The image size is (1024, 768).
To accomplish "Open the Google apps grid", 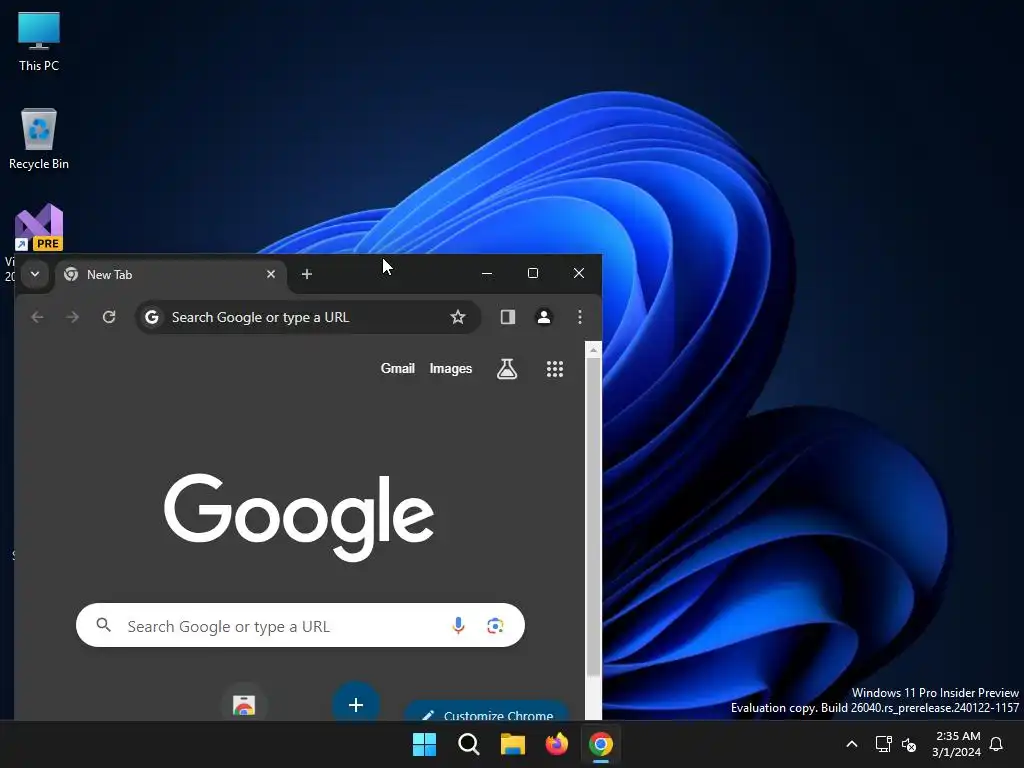I will (554, 369).
